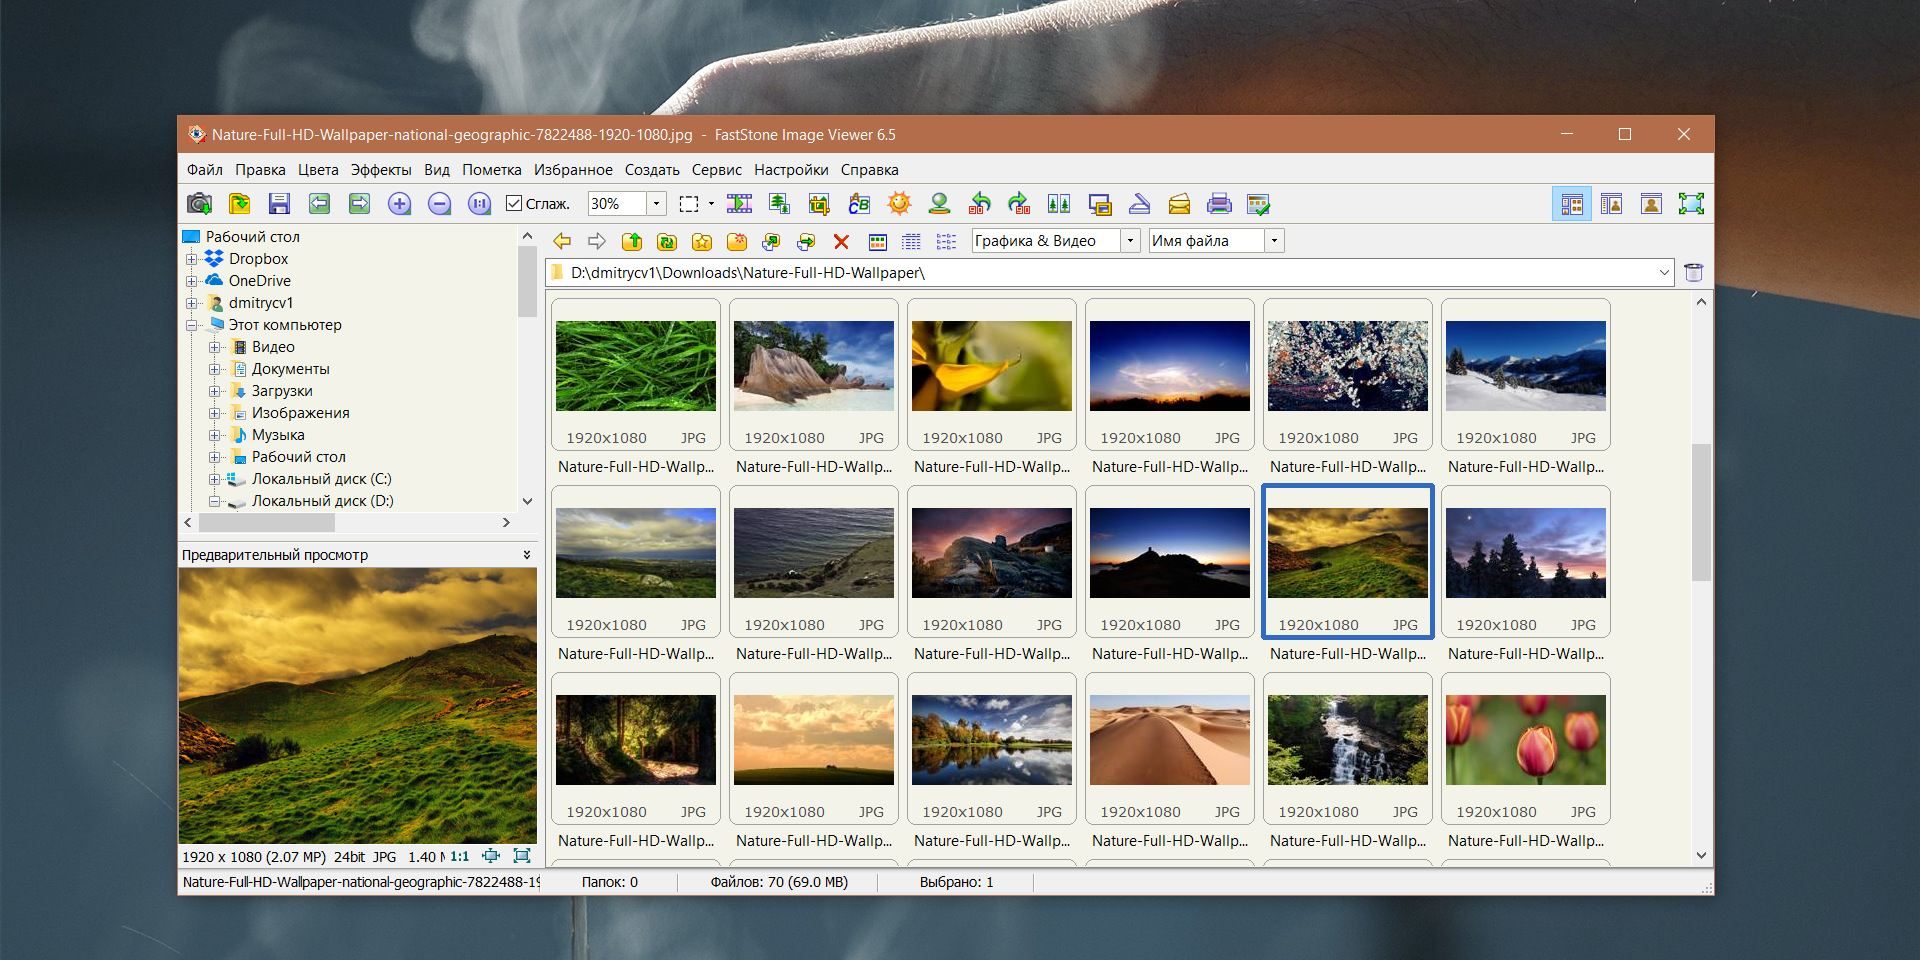The image size is (1920, 960).
Task: Open the Правка menu
Action: click(x=260, y=170)
